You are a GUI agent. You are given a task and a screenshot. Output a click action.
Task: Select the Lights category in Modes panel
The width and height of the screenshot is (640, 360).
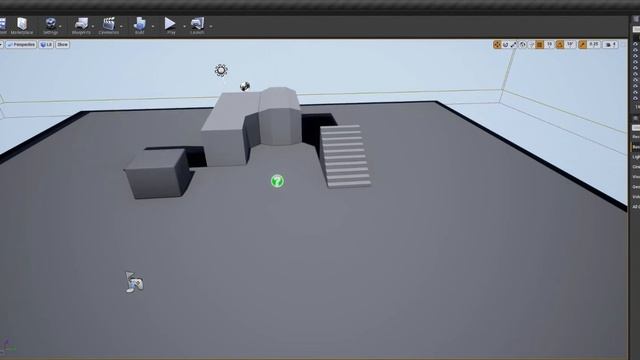click(x=636, y=157)
